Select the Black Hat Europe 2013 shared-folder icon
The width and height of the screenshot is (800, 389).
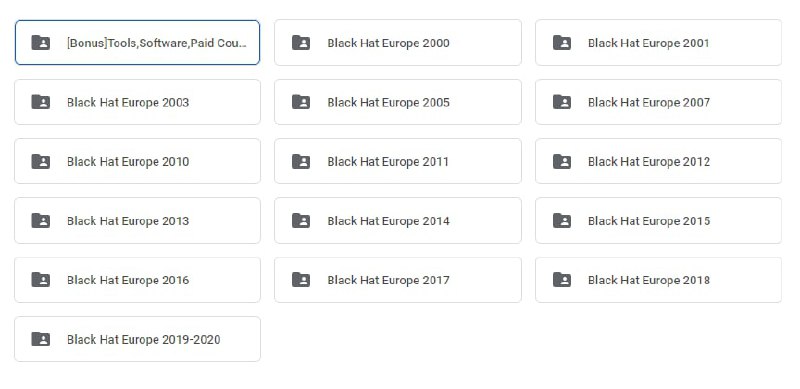coord(41,221)
